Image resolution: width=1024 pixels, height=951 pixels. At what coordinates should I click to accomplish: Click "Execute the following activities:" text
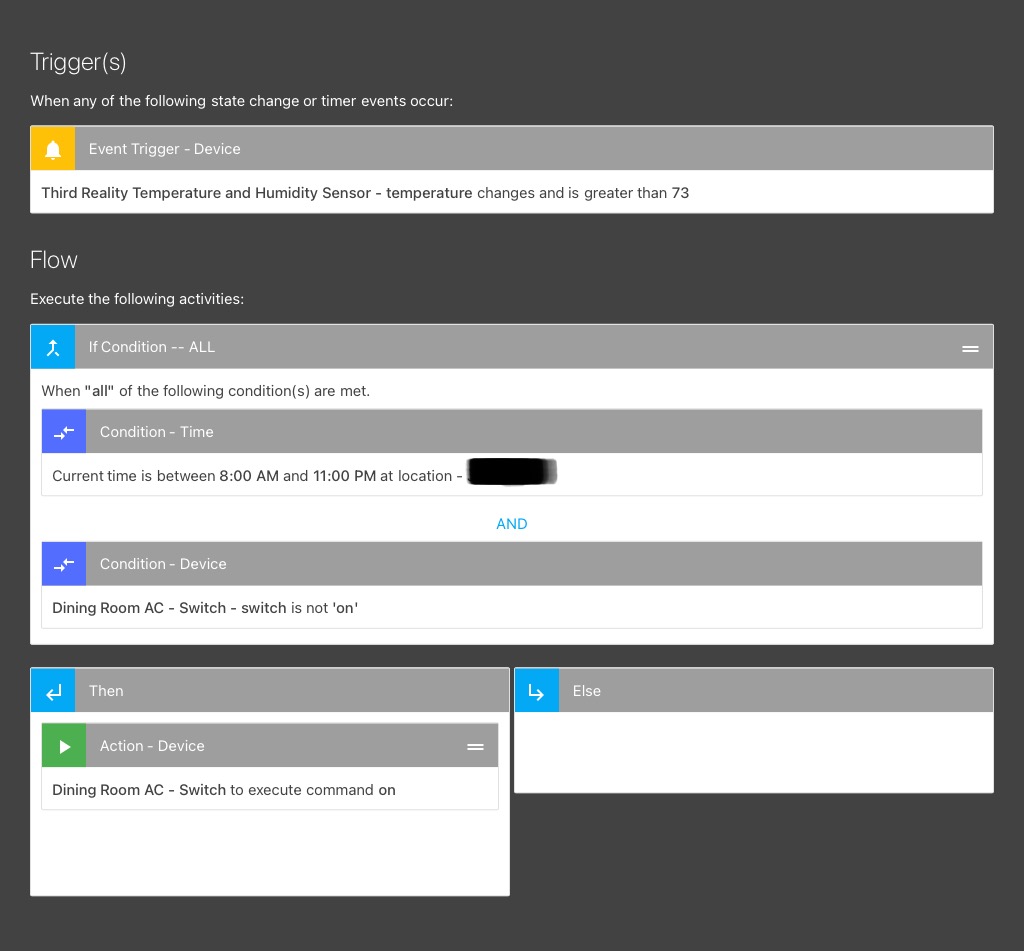tap(137, 299)
